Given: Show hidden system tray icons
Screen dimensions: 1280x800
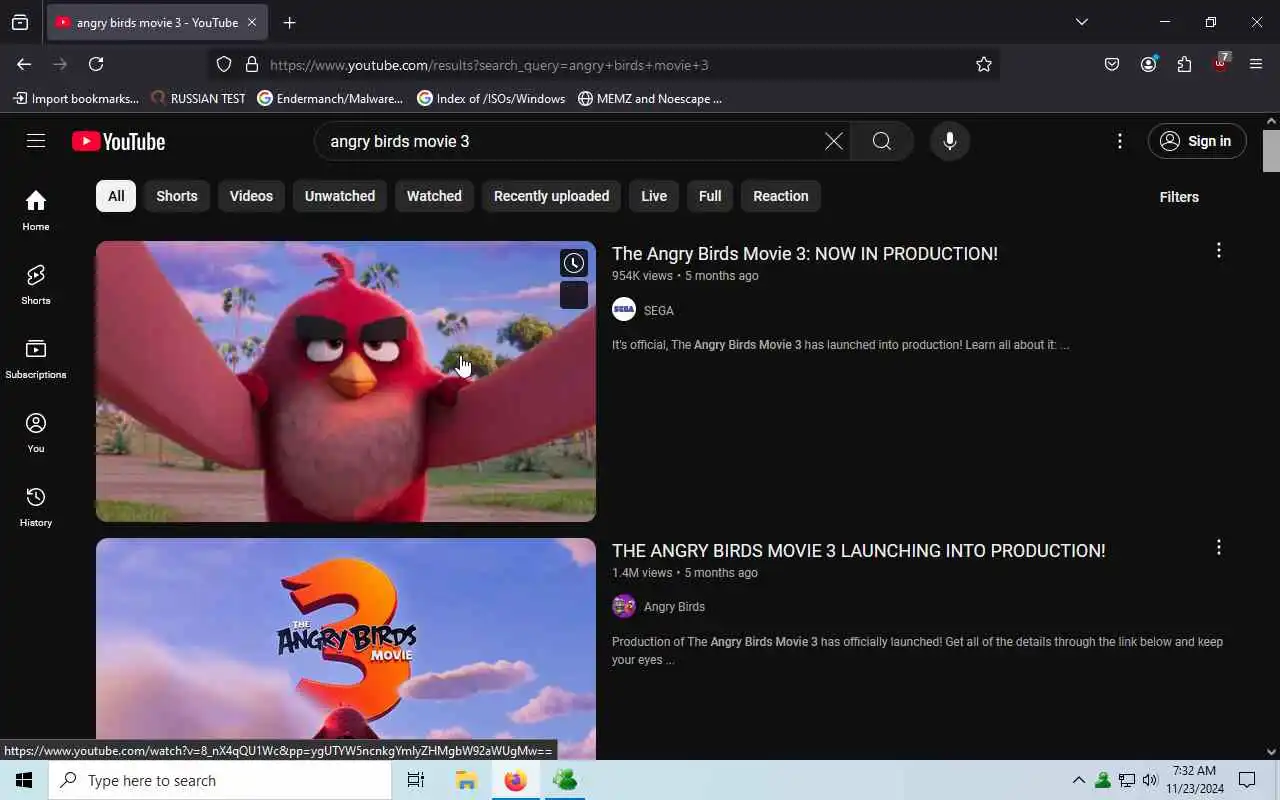Looking at the screenshot, I should pyautogui.click(x=1078, y=780).
